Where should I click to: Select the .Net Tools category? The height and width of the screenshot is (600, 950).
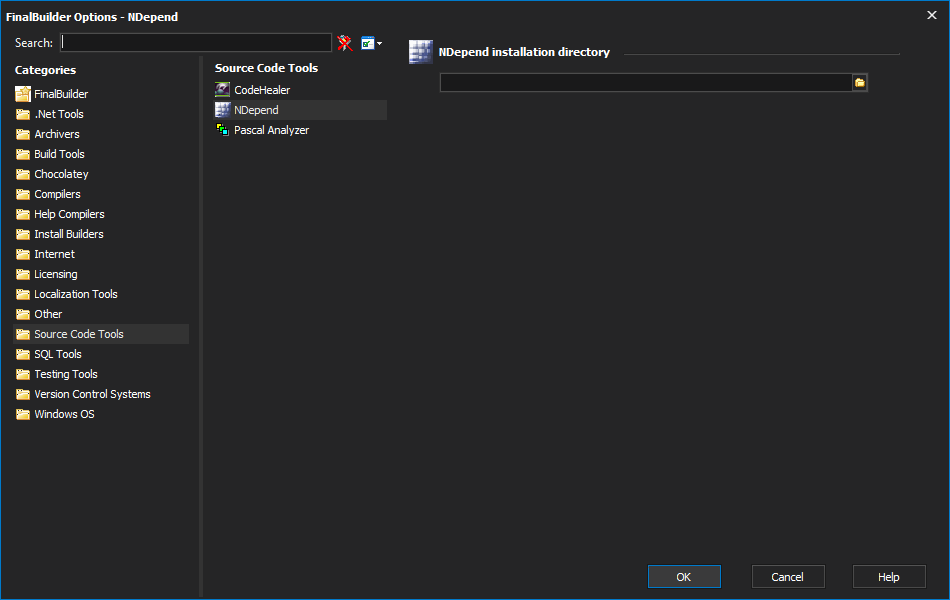point(59,114)
